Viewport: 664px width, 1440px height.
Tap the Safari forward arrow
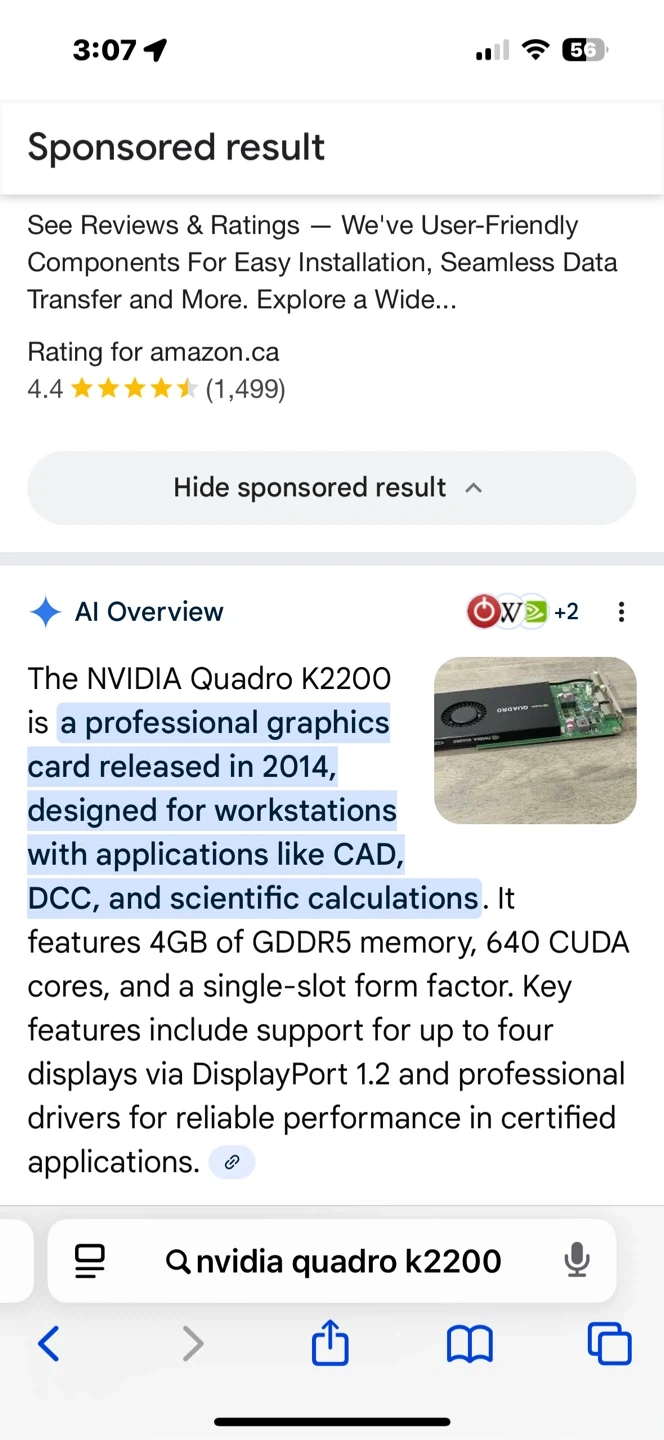point(192,1343)
